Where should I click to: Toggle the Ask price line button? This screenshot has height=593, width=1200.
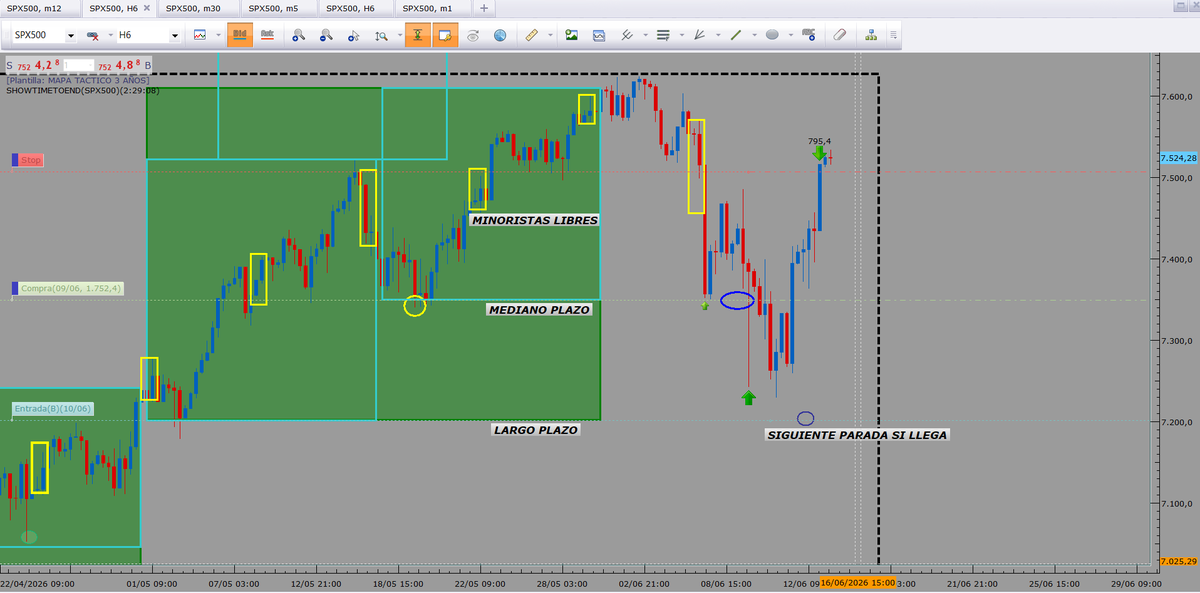click(x=267, y=35)
